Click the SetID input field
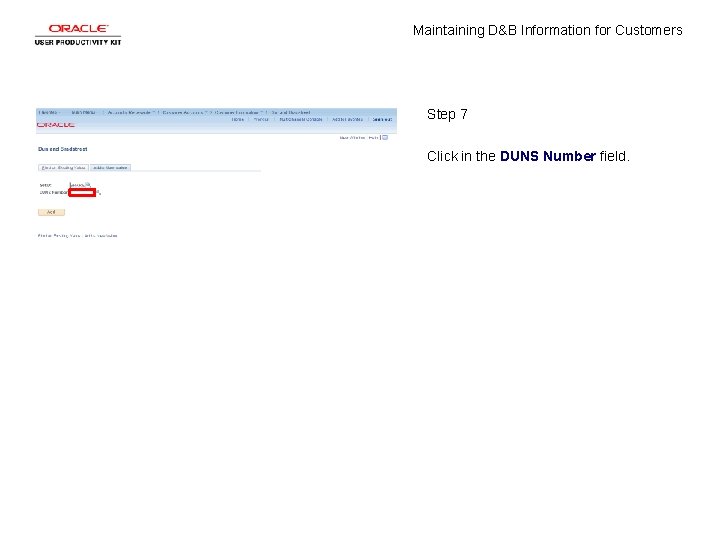Viewport: 720px width, 540px height. (77, 185)
